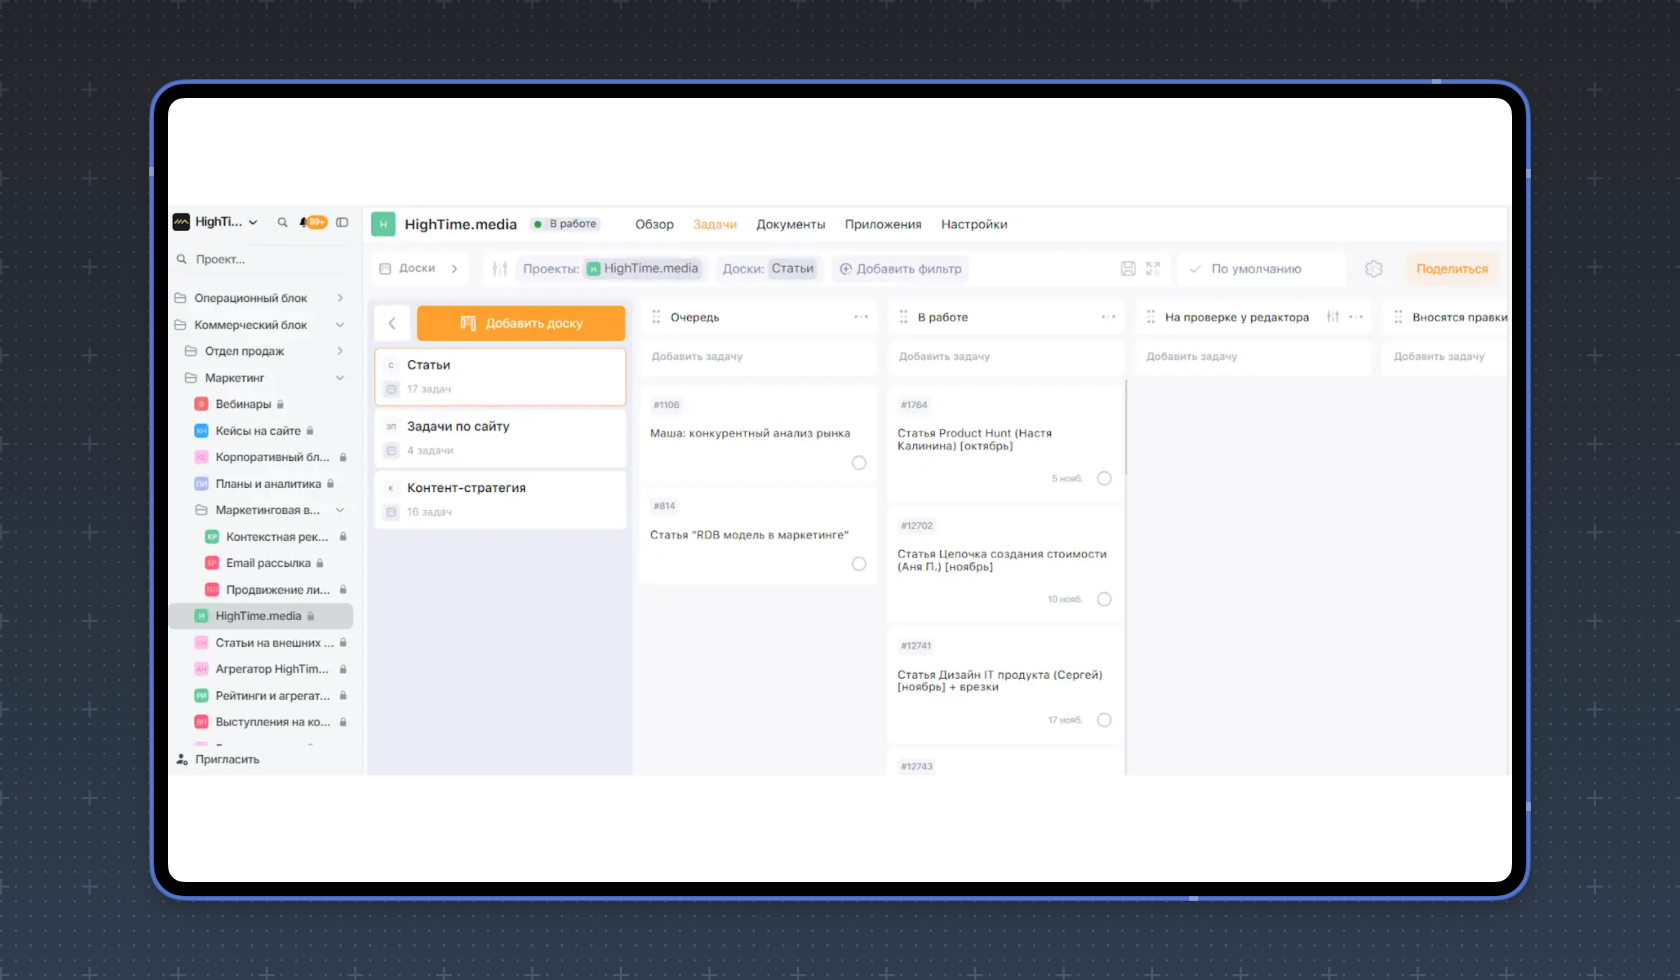Image resolution: width=1680 pixels, height=980 pixels.
Task: Open the Настройки tab
Action: (973, 225)
